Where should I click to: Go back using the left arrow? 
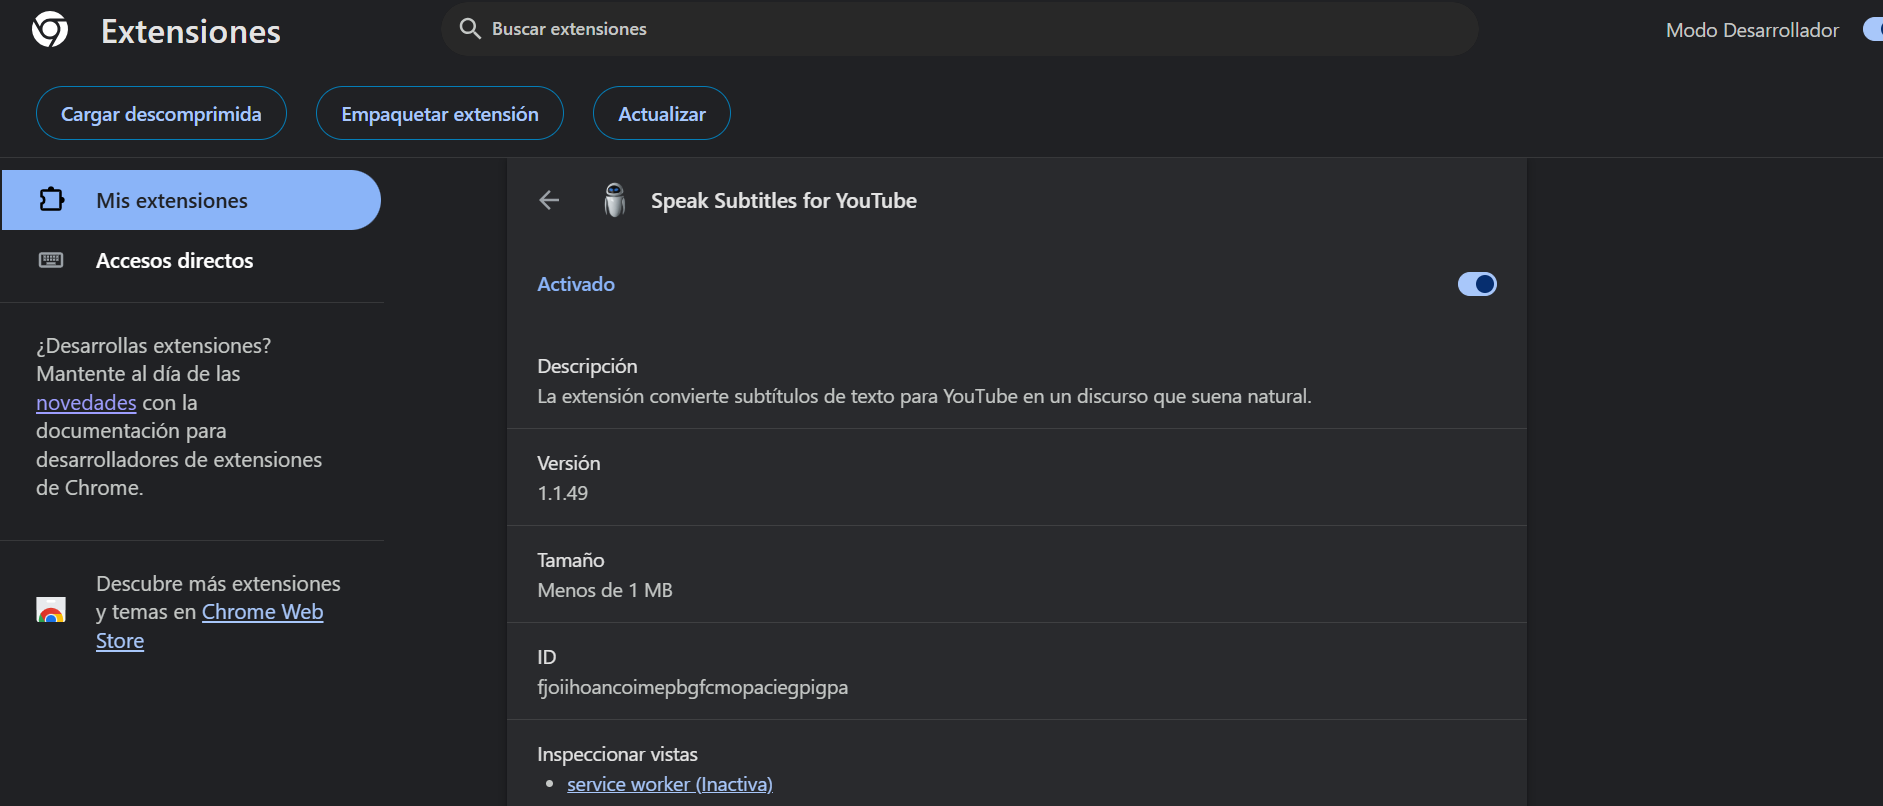coord(549,200)
